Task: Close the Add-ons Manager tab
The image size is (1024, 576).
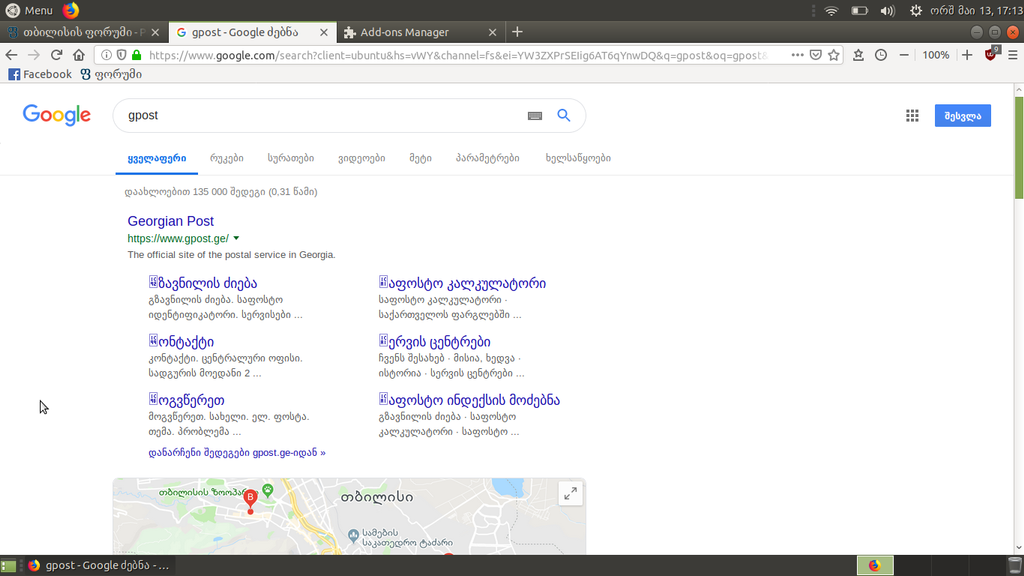Action: point(492,32)
